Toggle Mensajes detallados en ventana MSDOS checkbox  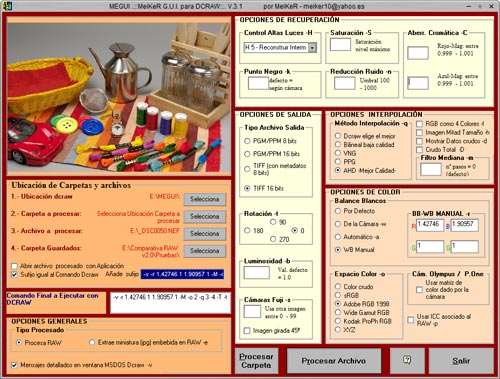coord(14,365)
